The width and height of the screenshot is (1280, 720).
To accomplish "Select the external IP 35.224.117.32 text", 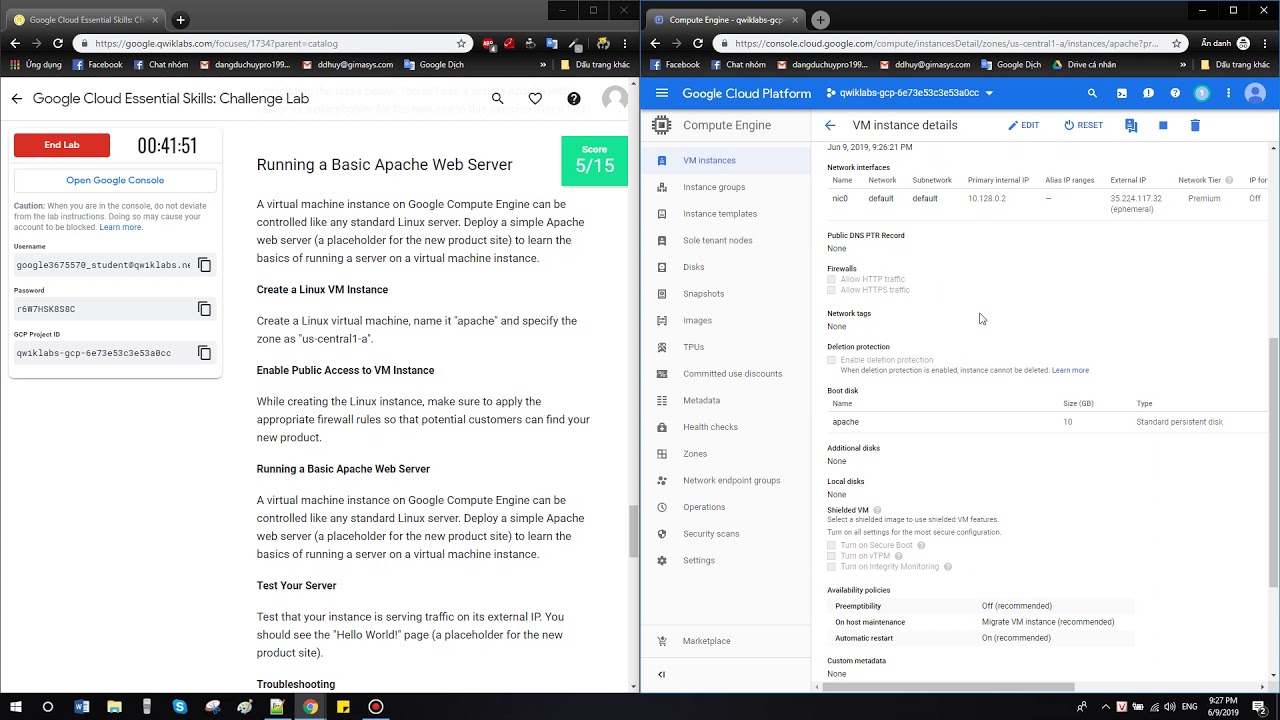I will [x=1136, y=198].
